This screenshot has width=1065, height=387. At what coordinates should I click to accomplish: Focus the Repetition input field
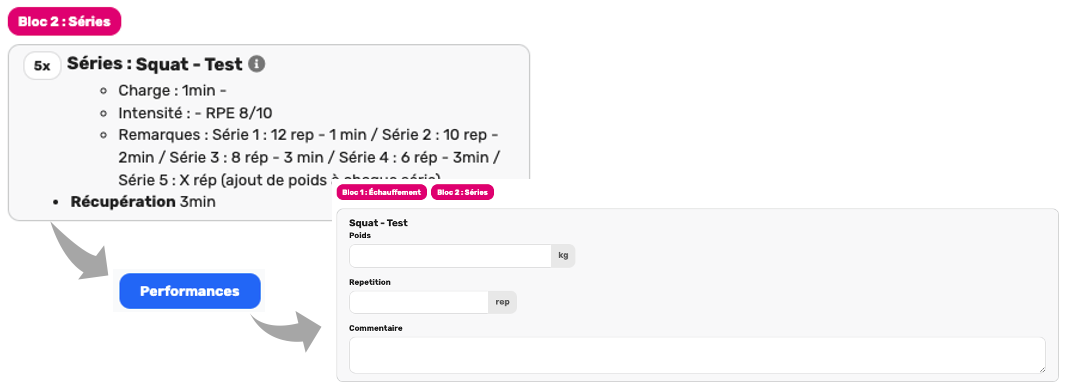pos(419,302)
